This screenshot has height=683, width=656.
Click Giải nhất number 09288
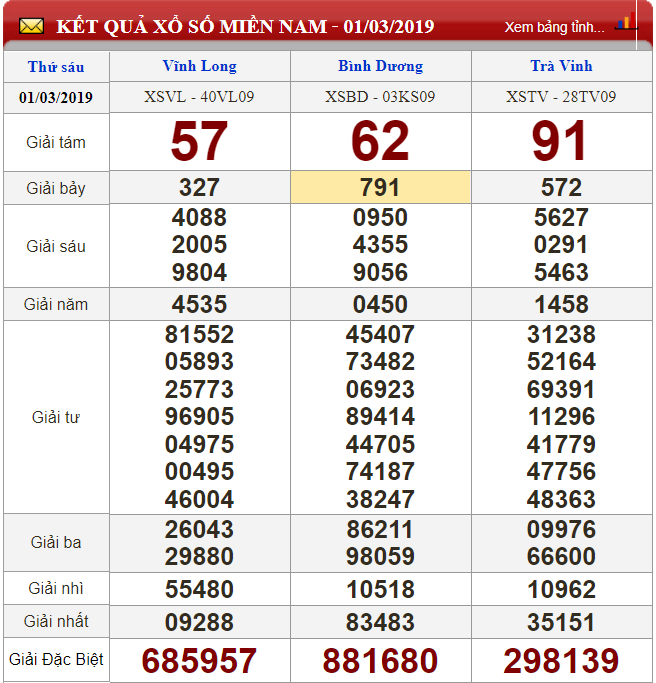tap(199, 622)
